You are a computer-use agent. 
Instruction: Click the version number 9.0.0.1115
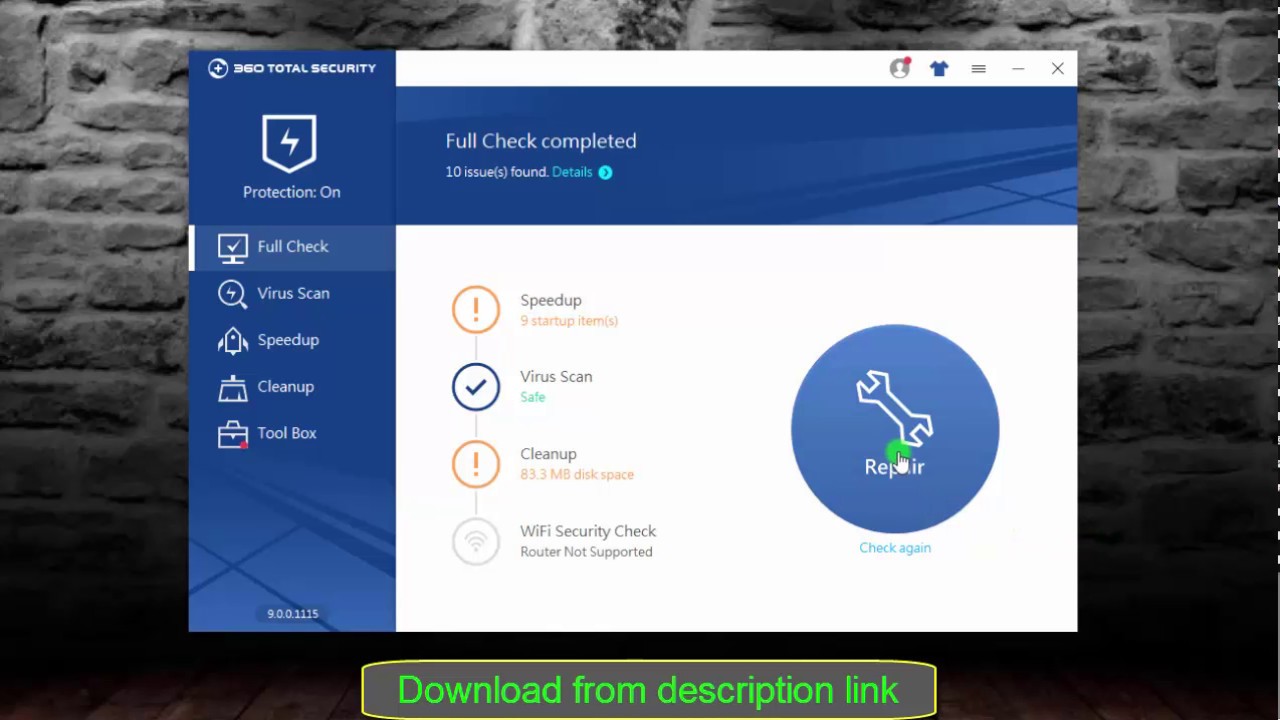pyautogui.click(x=292, y=614)
